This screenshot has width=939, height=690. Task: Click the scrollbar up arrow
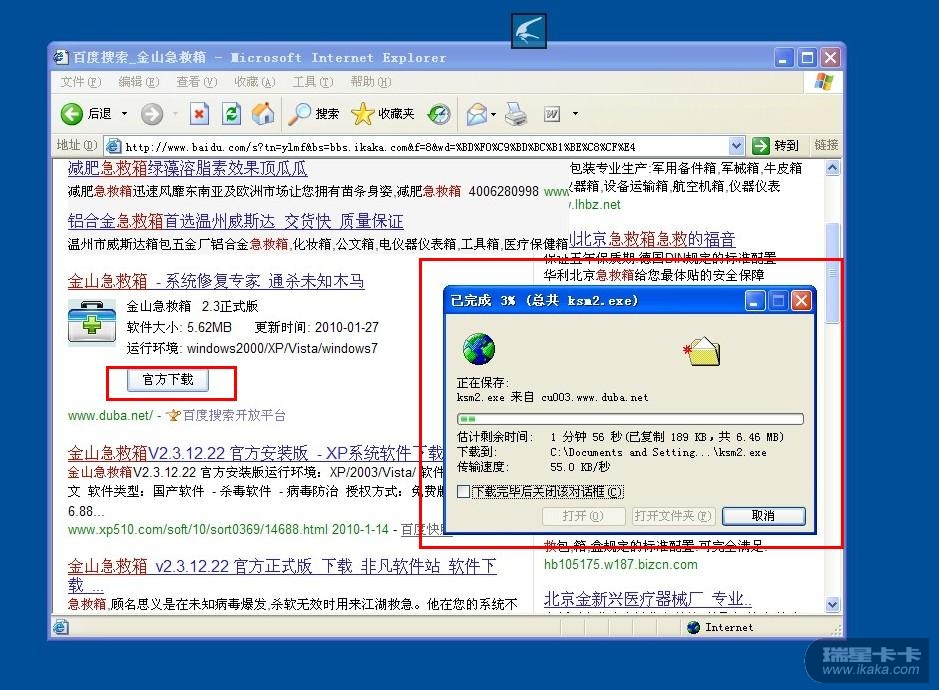[832, 168]
